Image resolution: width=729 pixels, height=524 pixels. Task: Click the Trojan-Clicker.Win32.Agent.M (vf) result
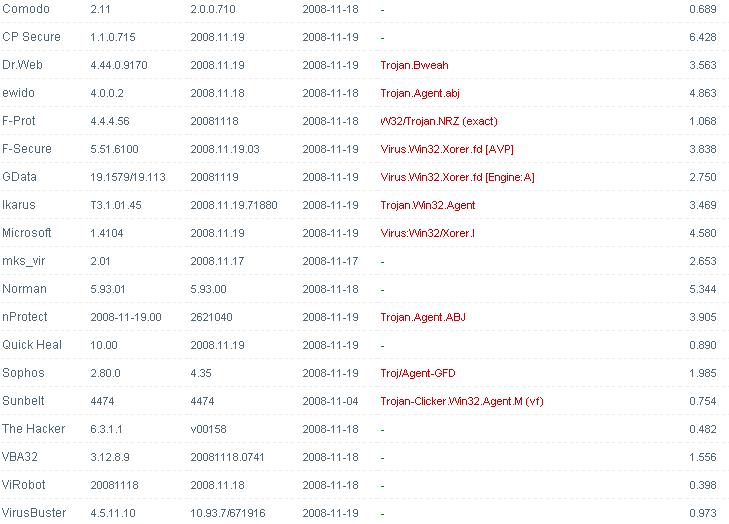tap(462, 401)
